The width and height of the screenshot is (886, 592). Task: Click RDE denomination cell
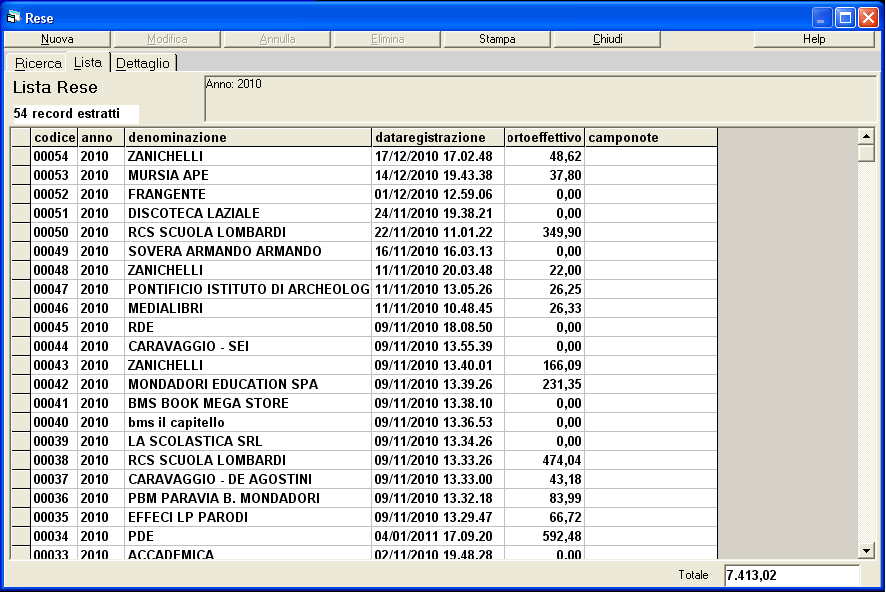click(x=248, y=327)
